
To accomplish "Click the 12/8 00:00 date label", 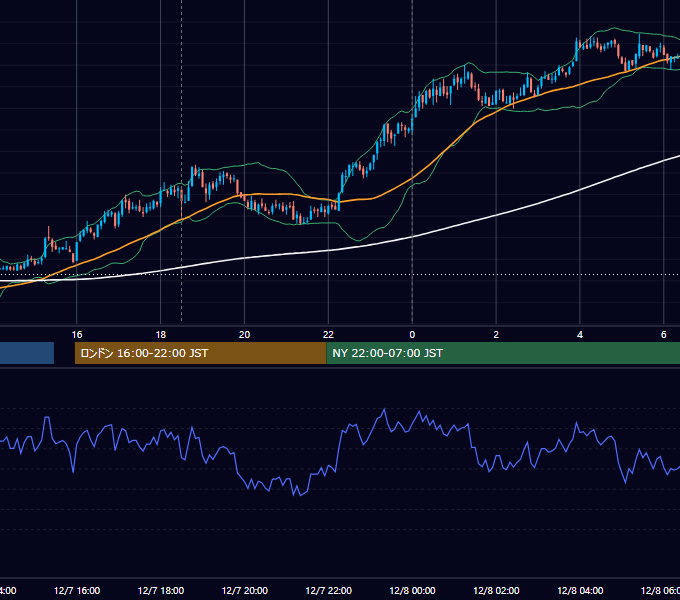I will pos(412,590).
